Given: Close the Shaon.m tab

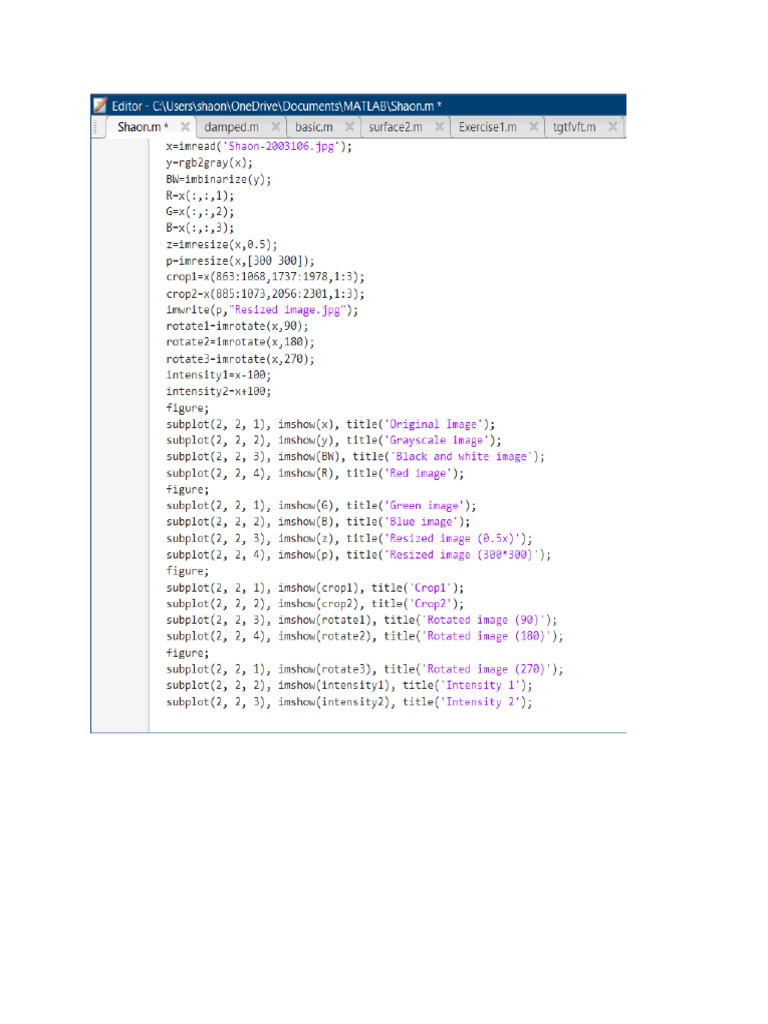Looking at the screenshot, I should point(185,127).
